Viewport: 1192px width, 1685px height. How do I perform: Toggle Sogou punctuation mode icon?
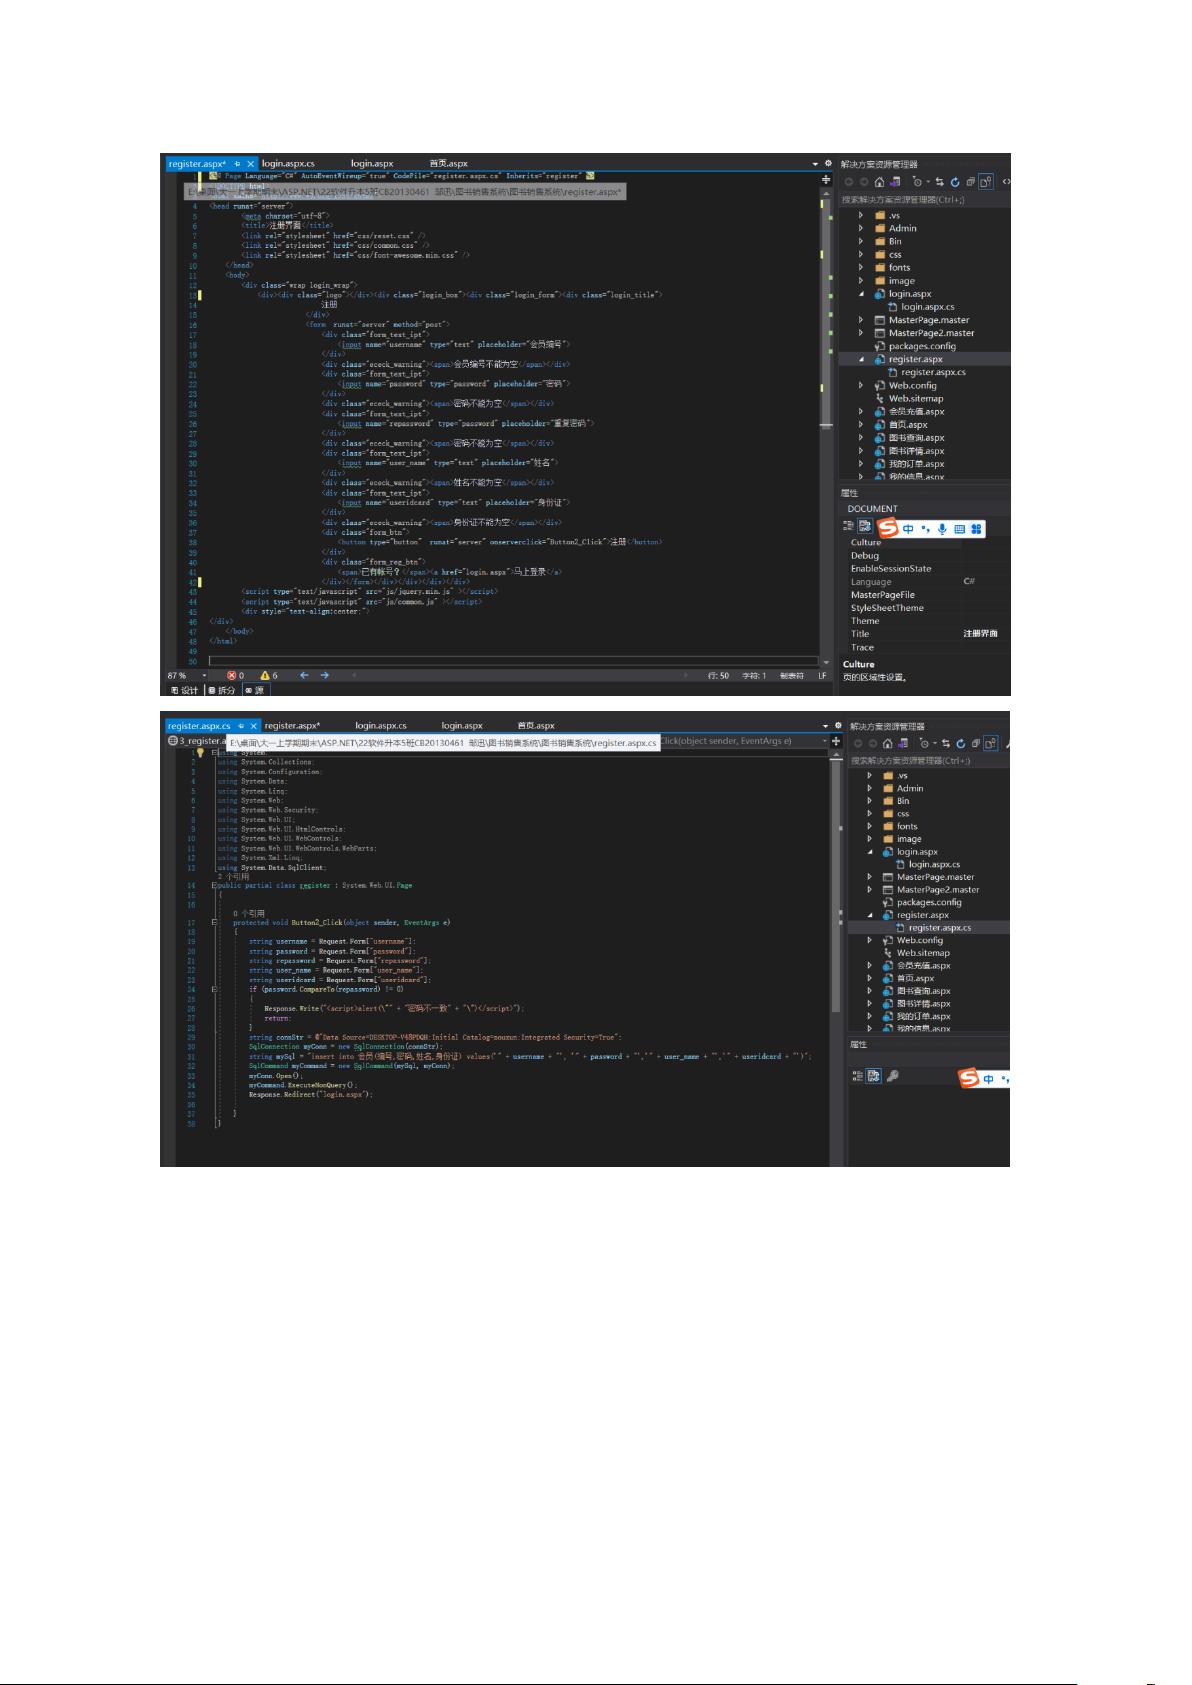pyautogui.click(x=926, y=528)
